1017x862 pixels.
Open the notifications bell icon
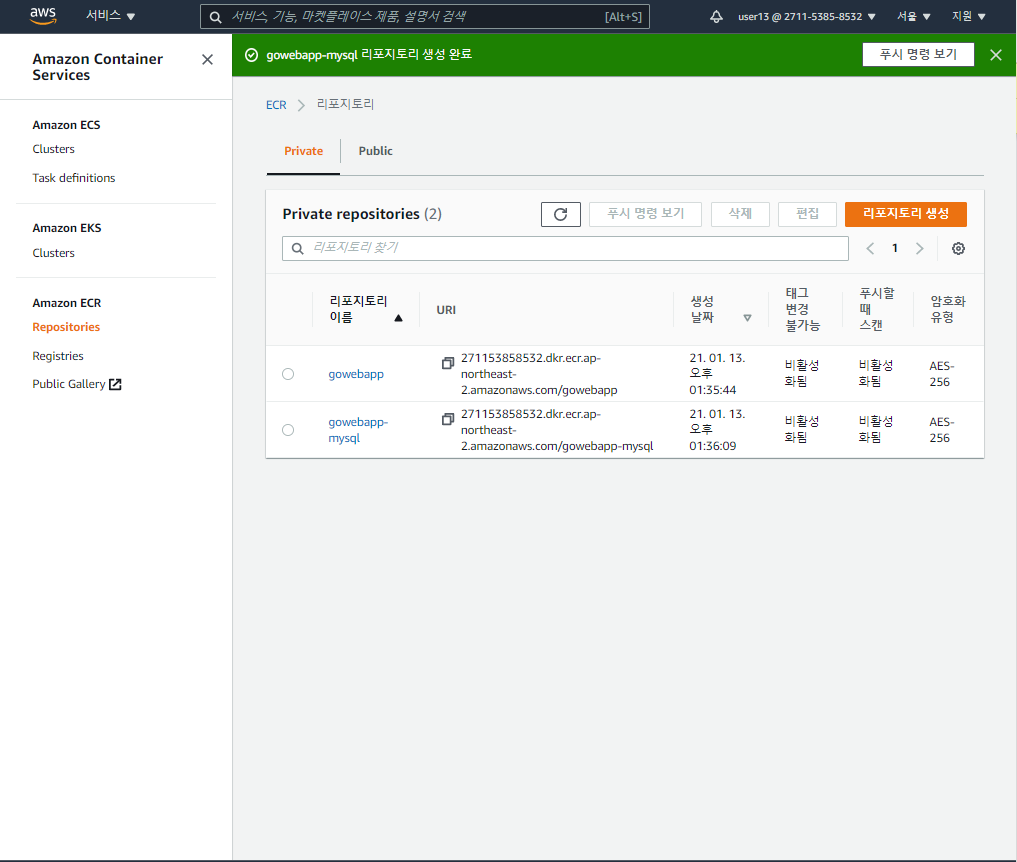click(716, 17)
